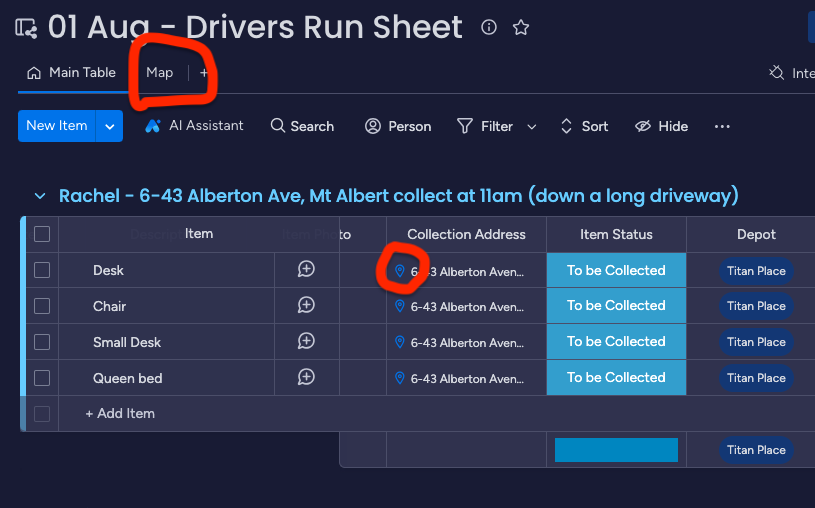This screenshot has width=815, height=508.
Task: Toggle the header select-all checkbox
Action: (x=42, y=234)
